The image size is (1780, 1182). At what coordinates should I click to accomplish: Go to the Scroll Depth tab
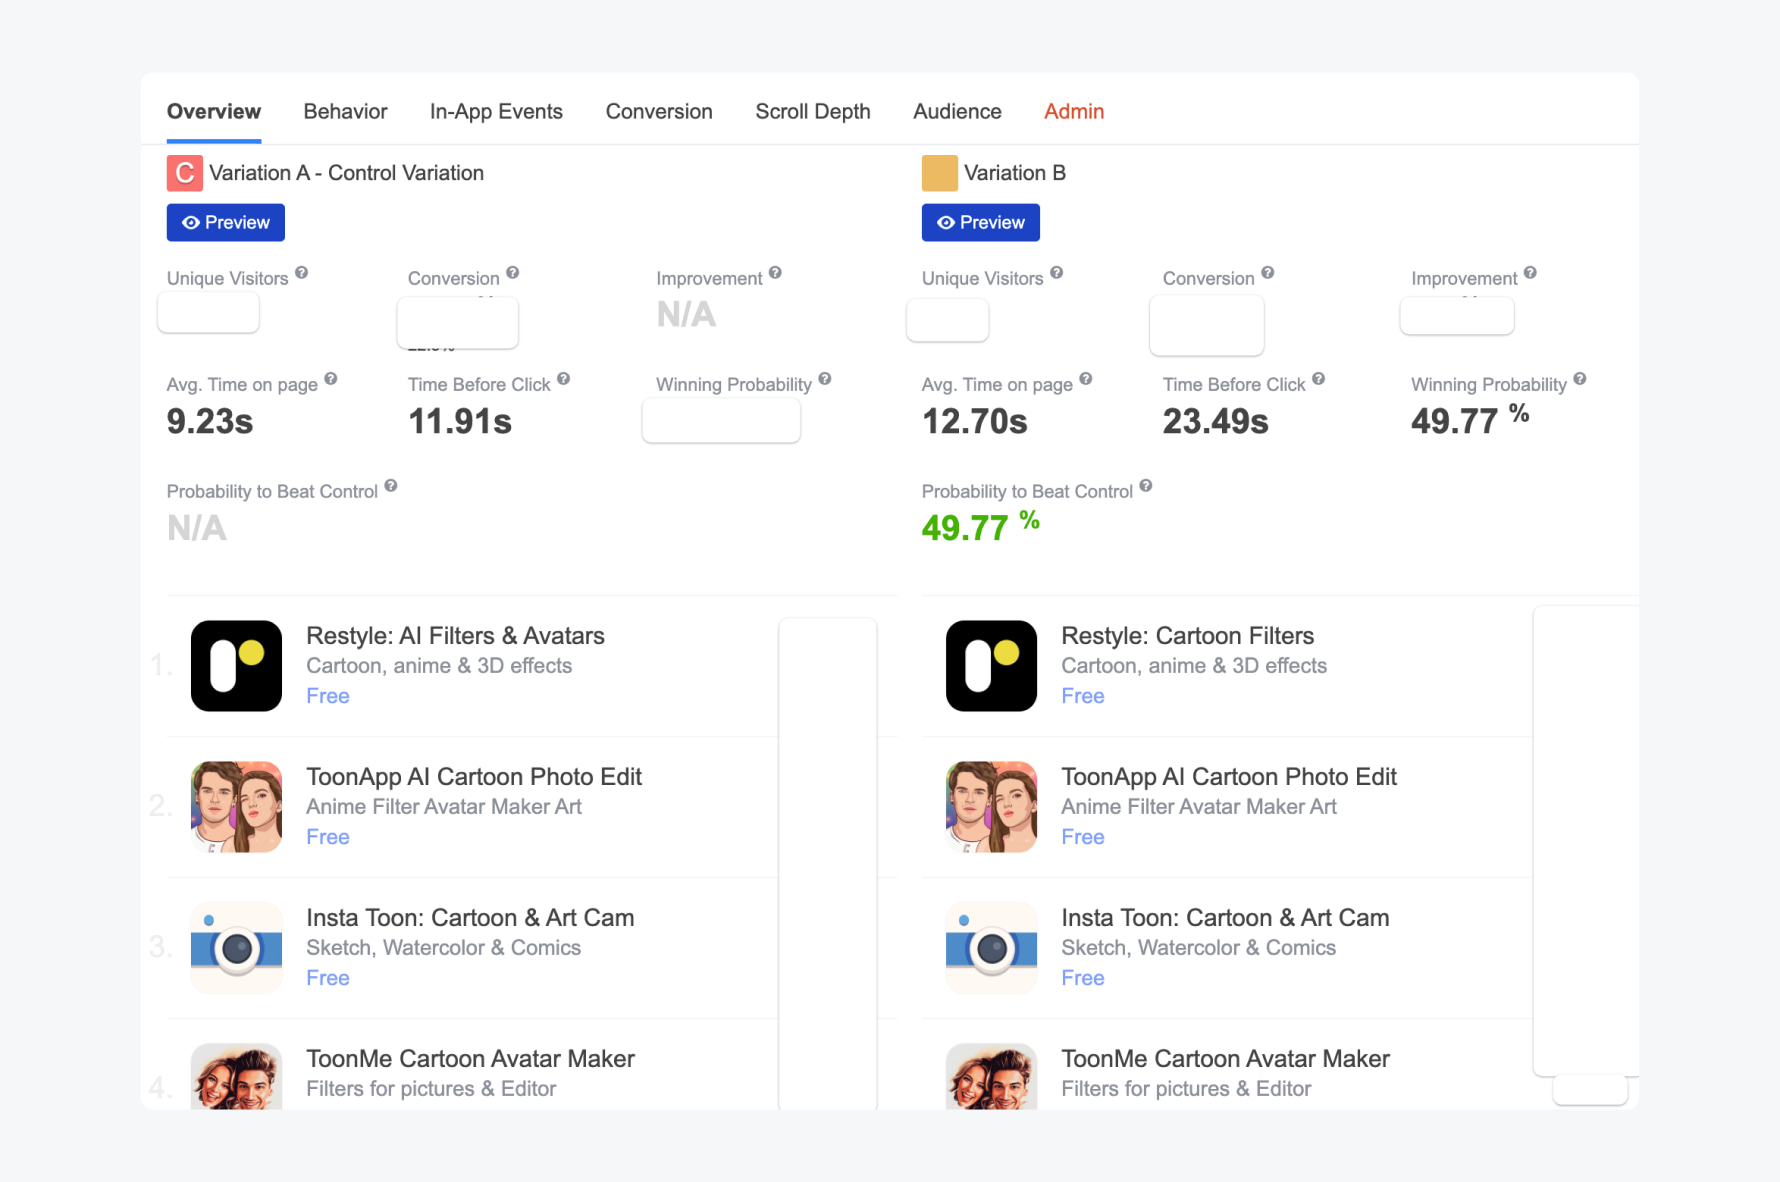pos(812,112)
